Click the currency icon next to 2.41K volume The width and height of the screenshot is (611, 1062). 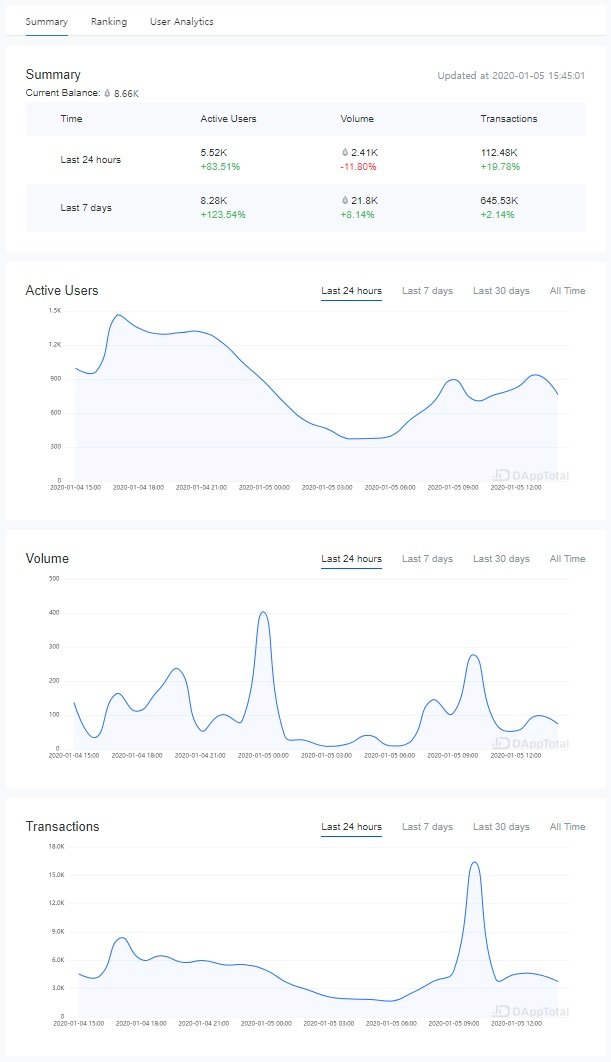tap(344, 152)
